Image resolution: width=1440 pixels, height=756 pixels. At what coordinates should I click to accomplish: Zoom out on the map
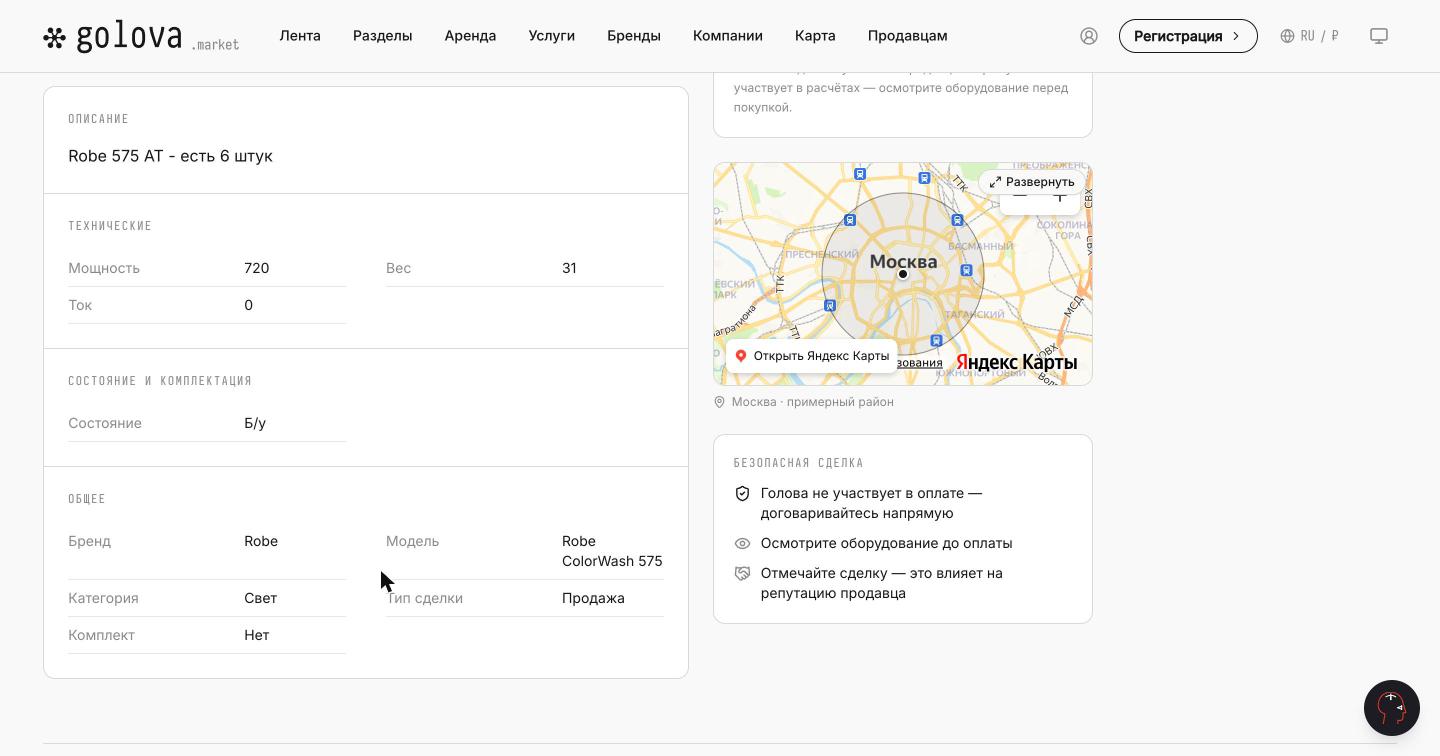[x=1020, y=198]
